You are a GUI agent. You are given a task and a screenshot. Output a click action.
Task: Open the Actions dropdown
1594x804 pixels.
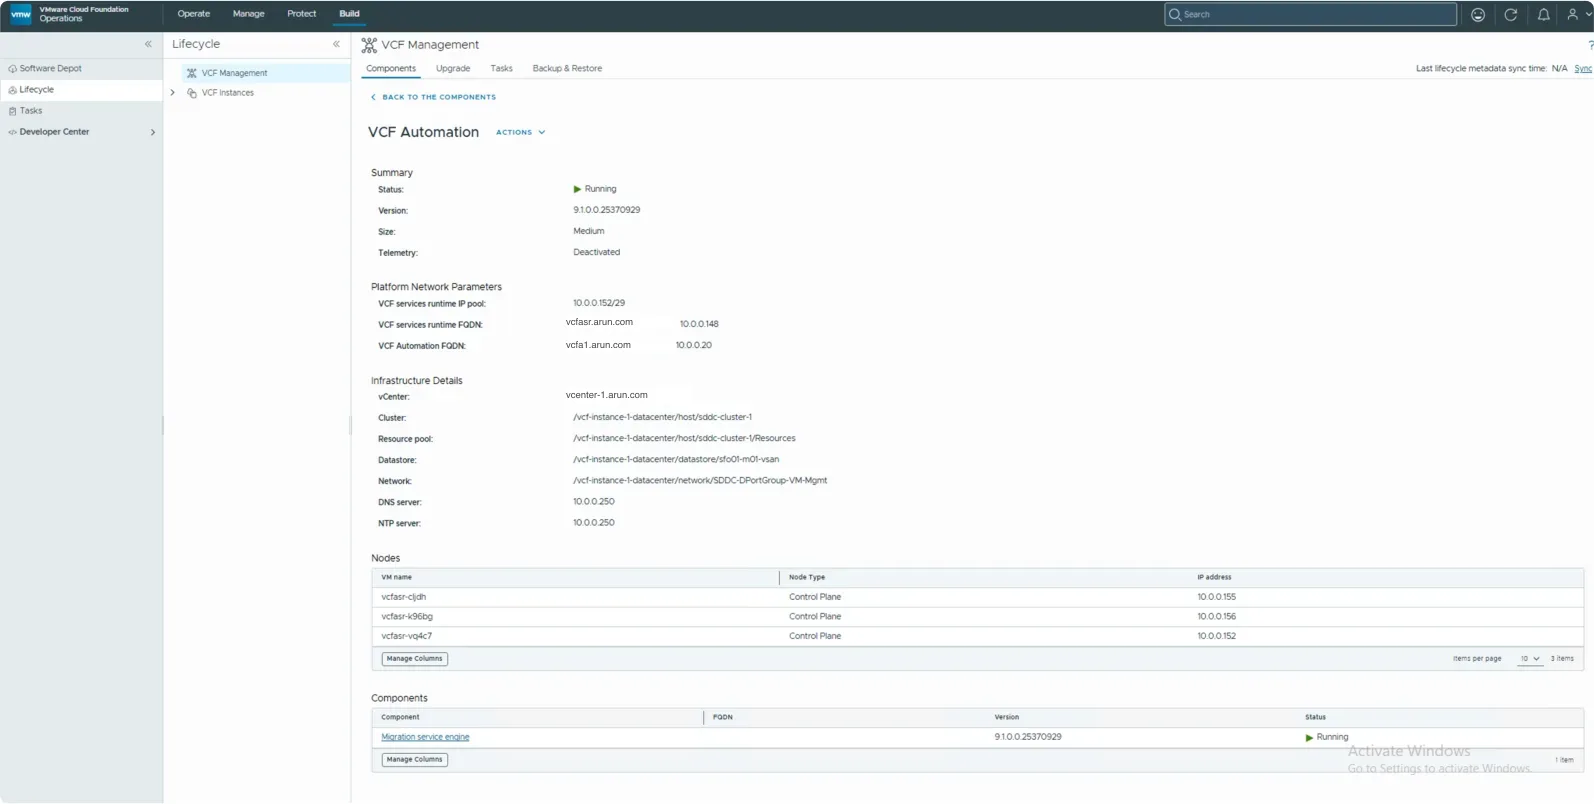pyautogui.click(x=521, y=132)
